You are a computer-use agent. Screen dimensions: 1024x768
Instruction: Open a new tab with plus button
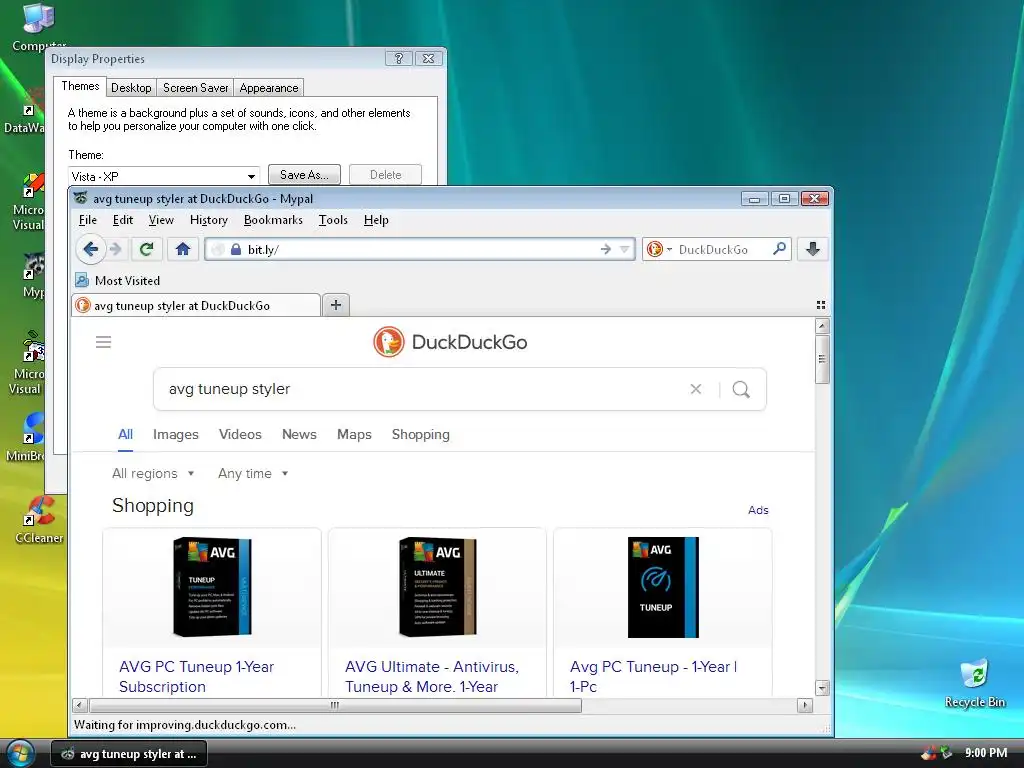(336, 305)
